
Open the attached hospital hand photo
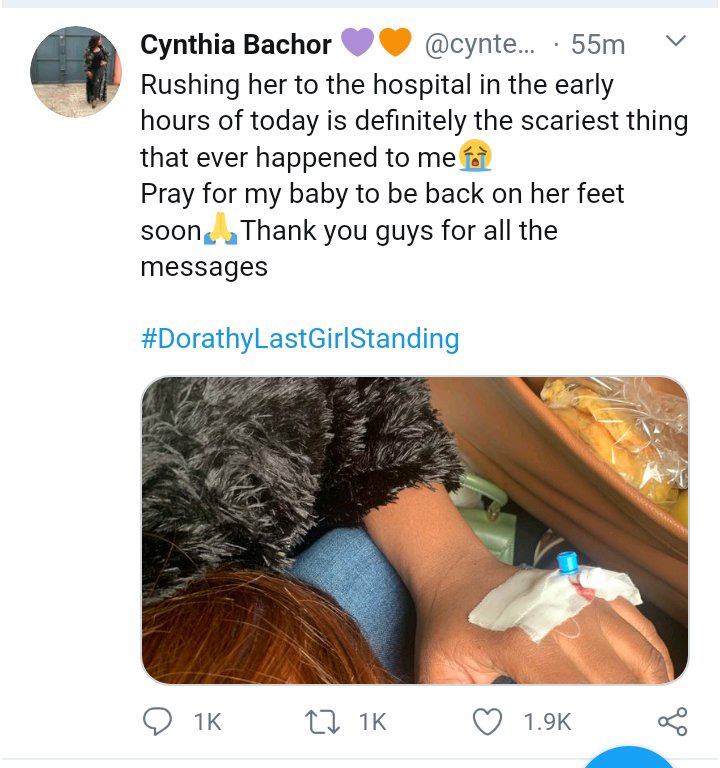(x=415, y=530)
